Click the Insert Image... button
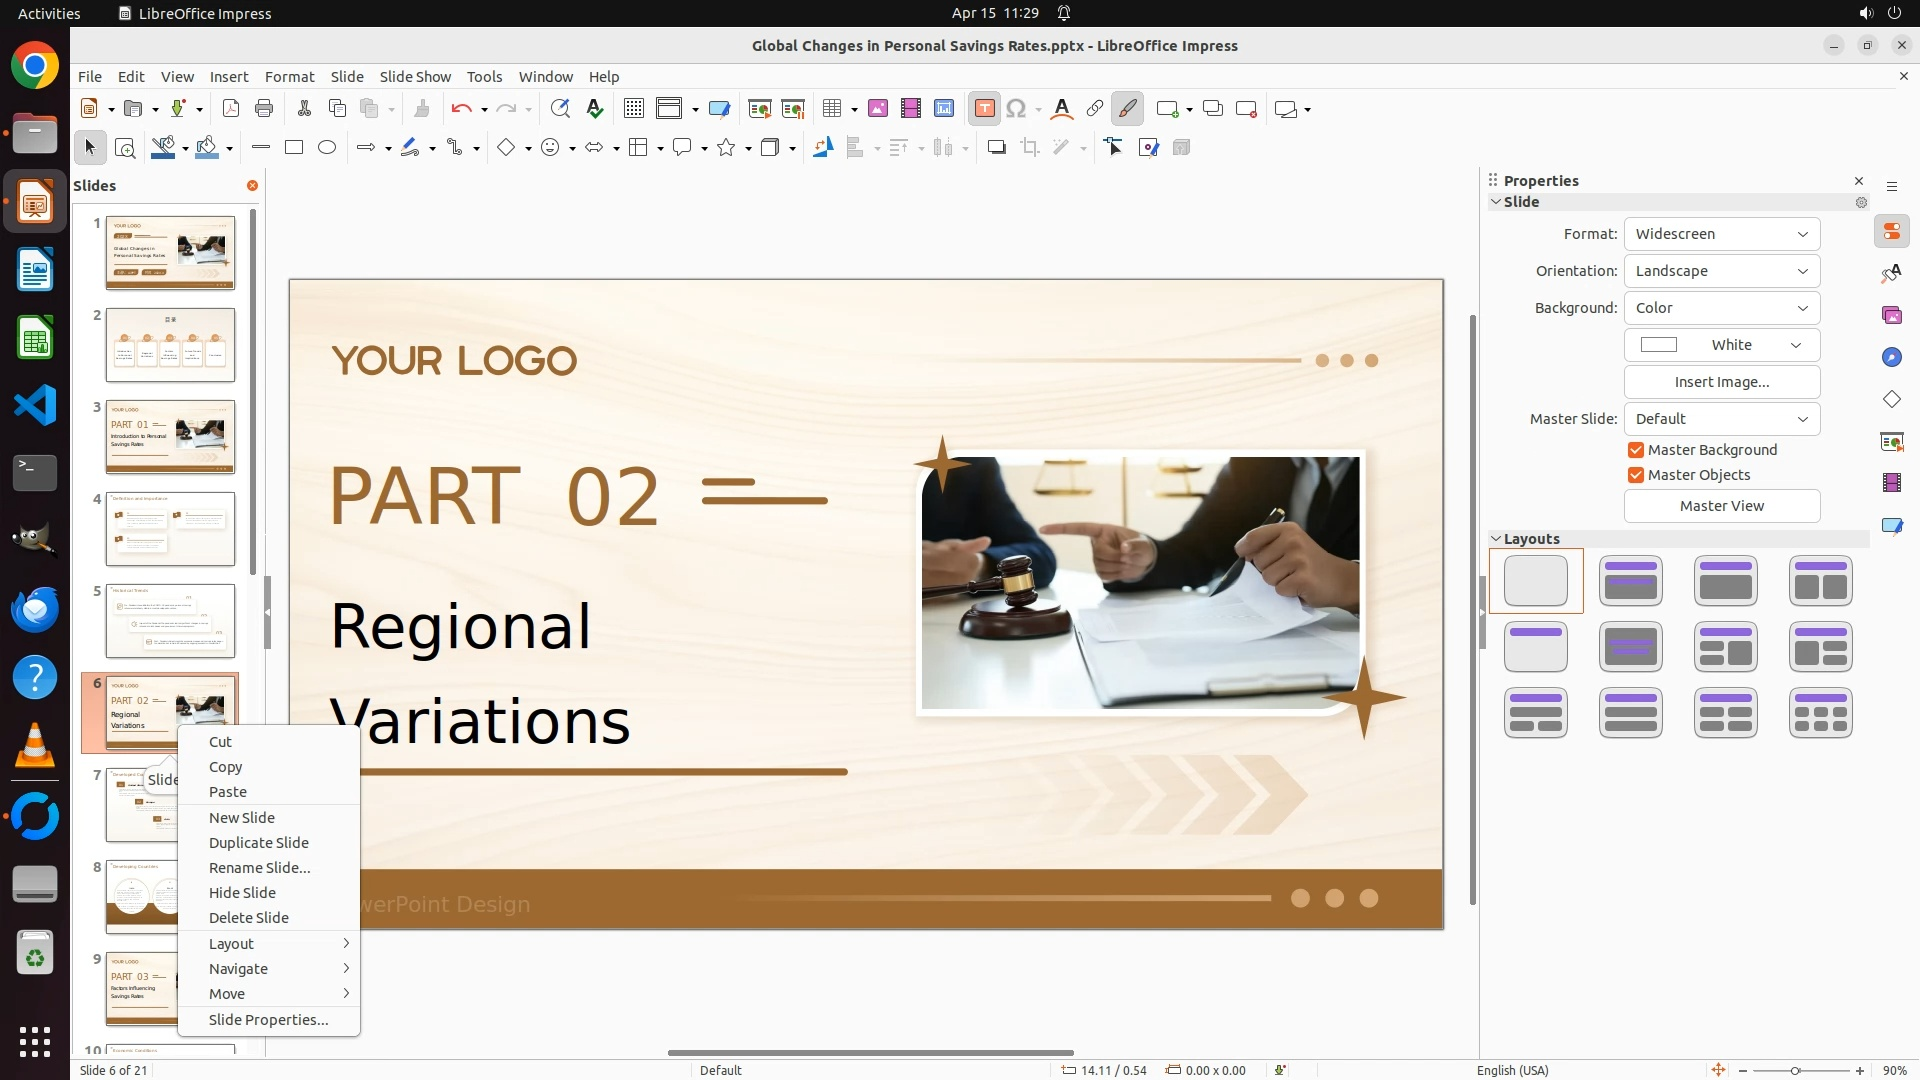 click(x=1721, y=382)
